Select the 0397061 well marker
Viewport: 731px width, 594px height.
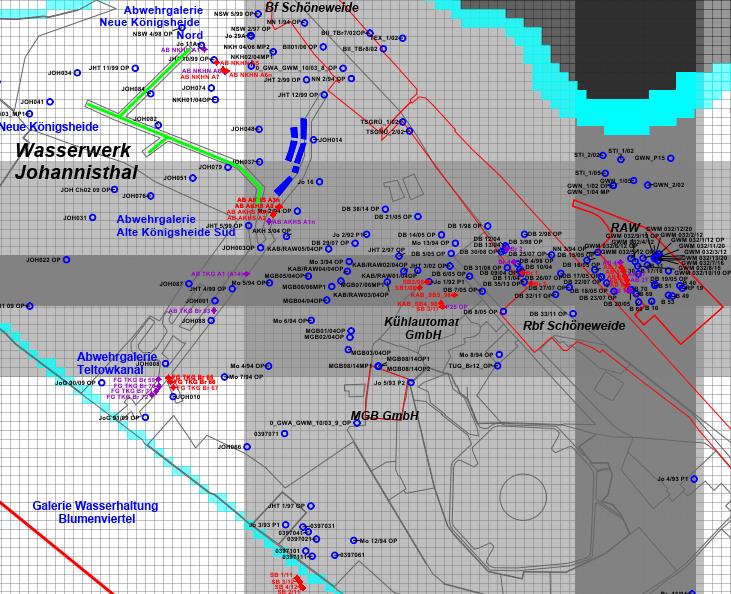click(334, 555)
